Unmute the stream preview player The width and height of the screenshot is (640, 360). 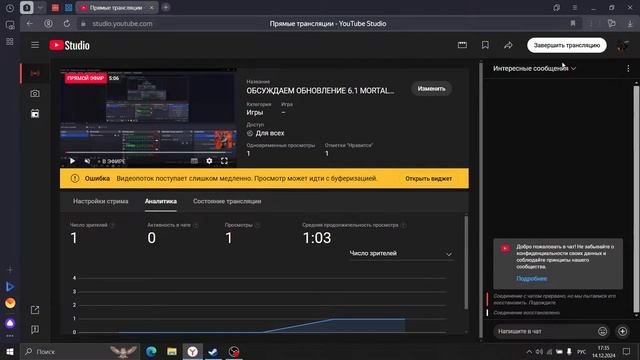(x=87, y=161)
